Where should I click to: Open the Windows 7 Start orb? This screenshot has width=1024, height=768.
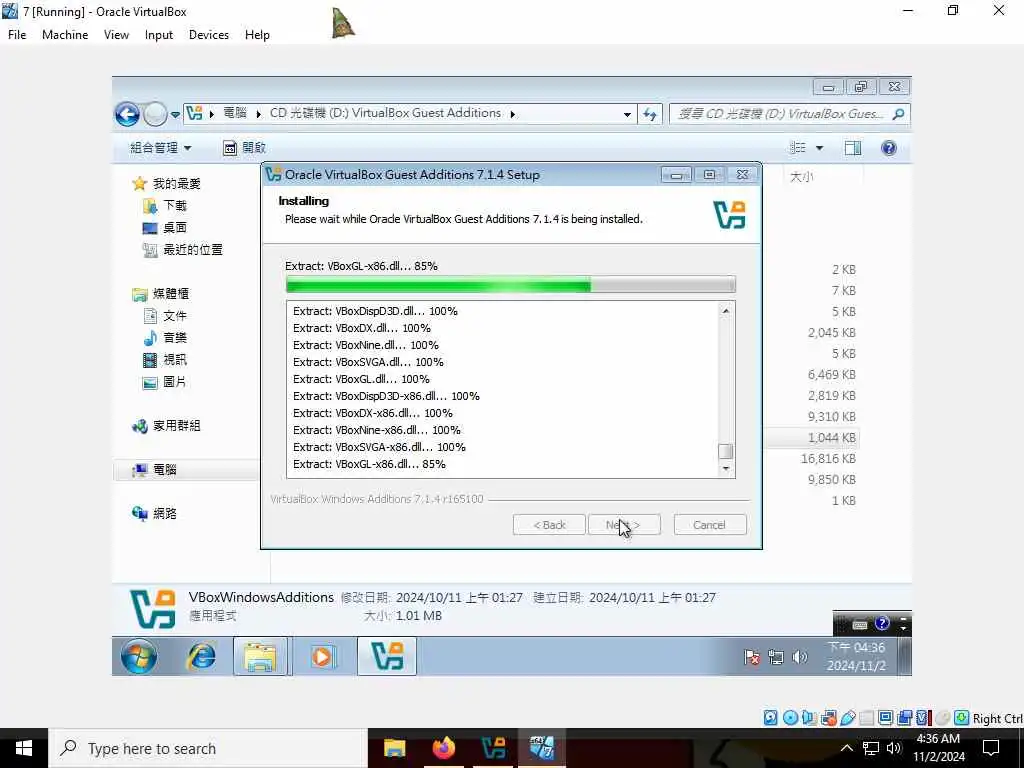tap(138, 656)
